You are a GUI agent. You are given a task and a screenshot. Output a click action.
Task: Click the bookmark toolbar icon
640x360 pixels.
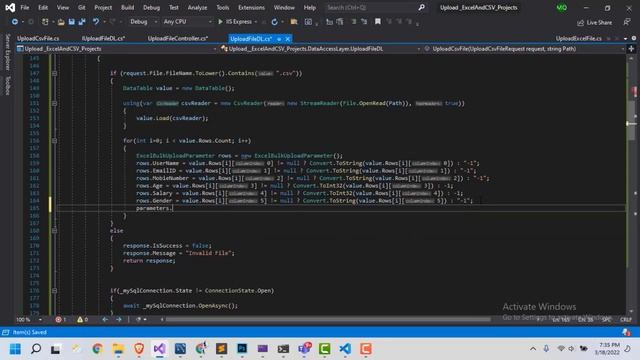point(378,22)
